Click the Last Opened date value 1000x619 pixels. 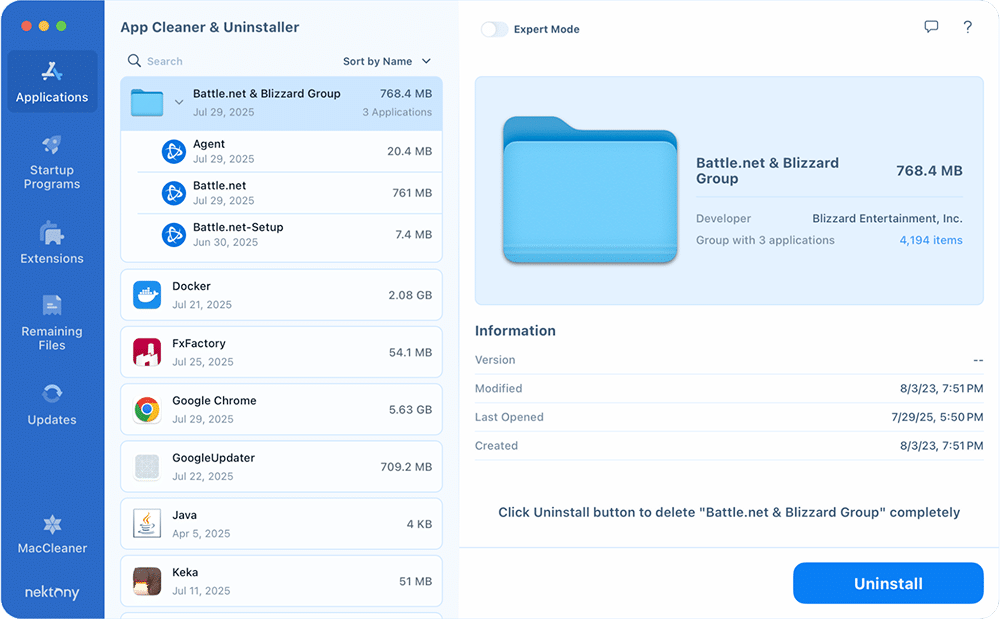point(937,417)
